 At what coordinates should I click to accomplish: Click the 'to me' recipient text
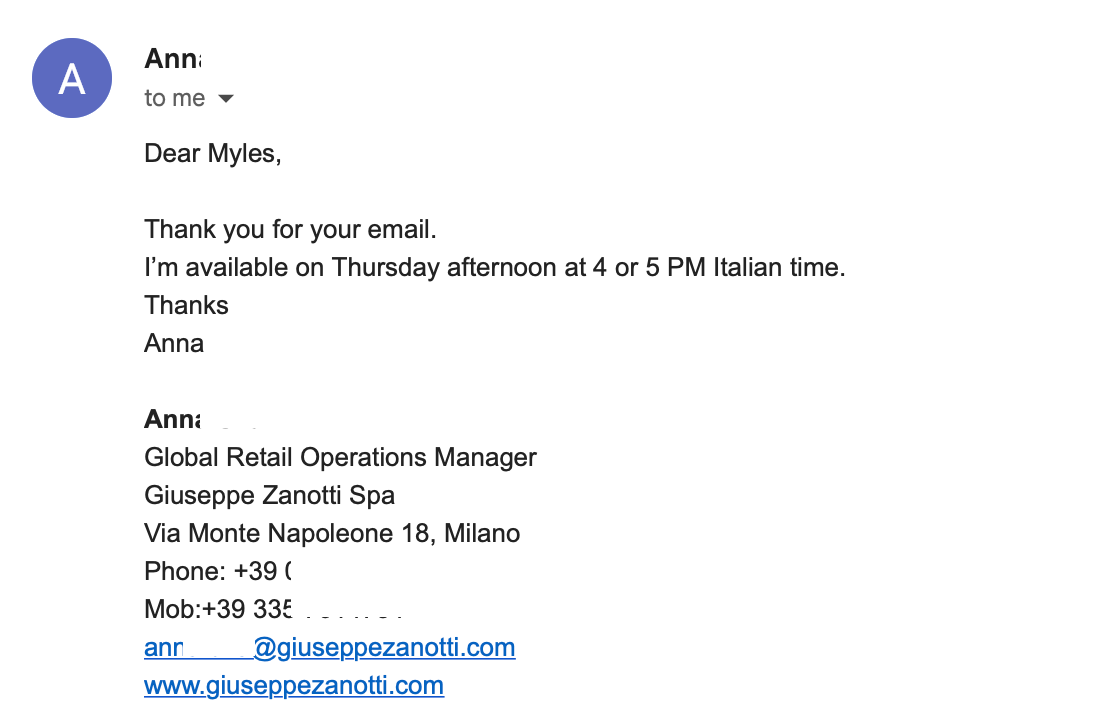pos(175,98)
